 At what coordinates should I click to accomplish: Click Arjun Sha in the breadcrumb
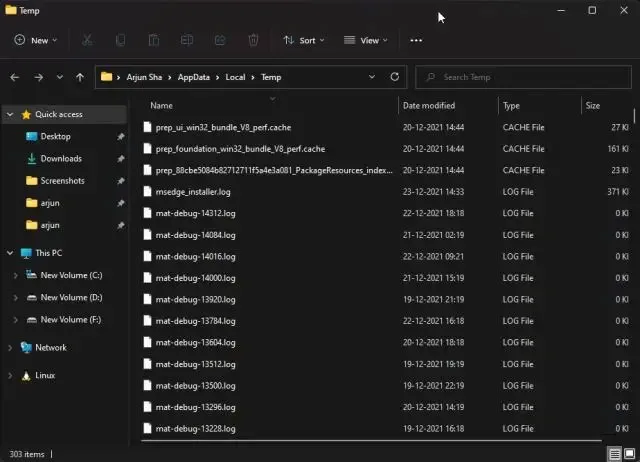point(144,77)
